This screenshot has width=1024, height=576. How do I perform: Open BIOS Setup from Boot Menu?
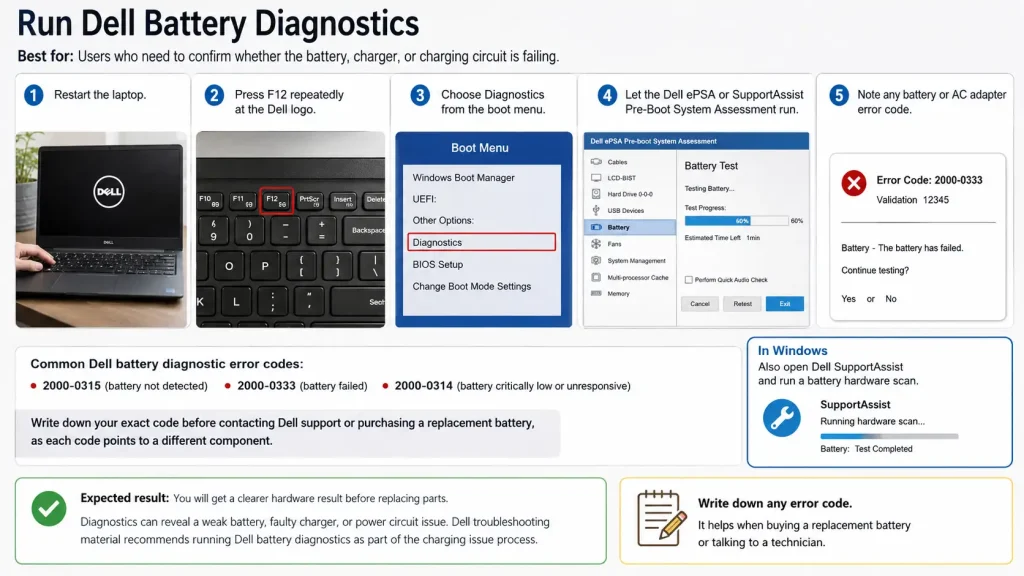438,264
